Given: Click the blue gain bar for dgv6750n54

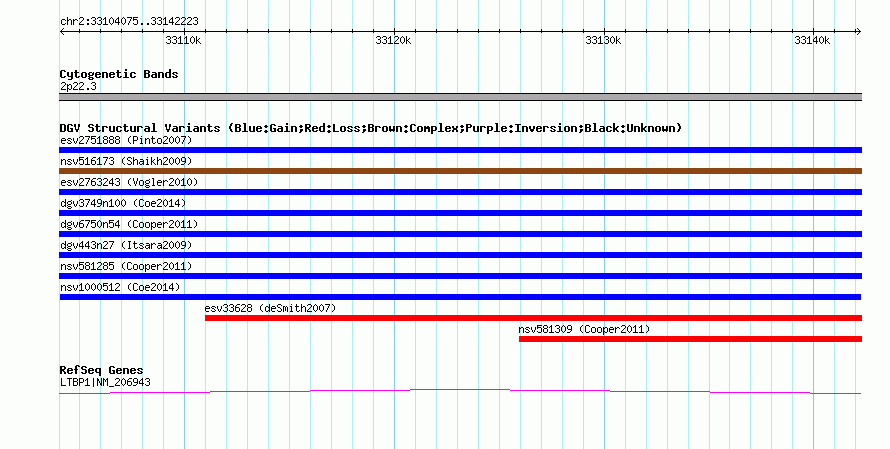Looking at the screenshot, I should [460, 234].
